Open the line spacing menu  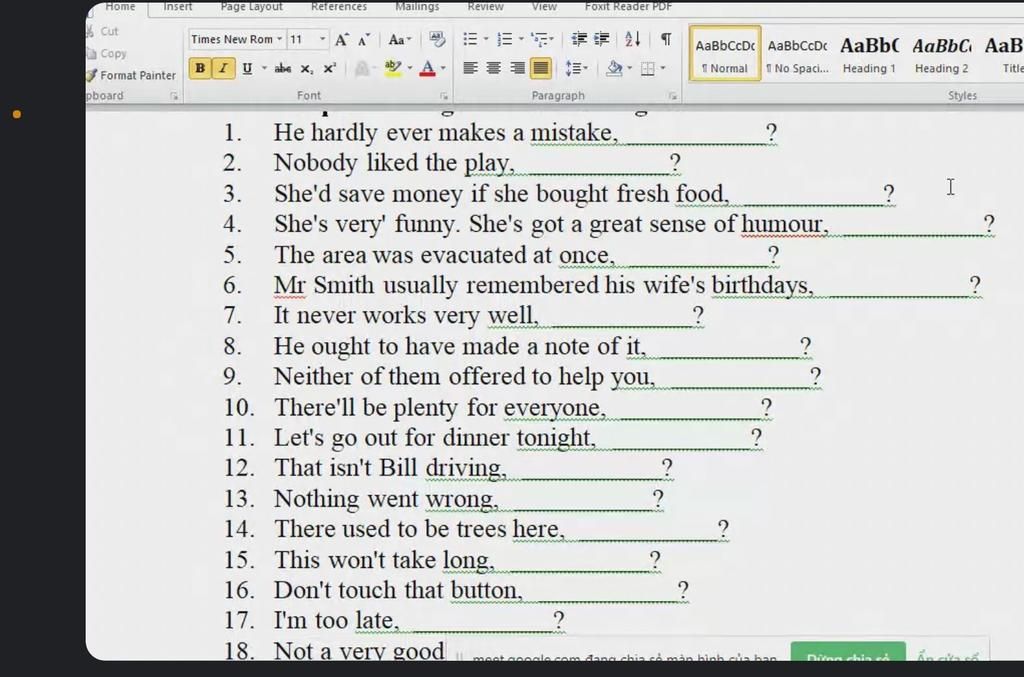point(576,68)
